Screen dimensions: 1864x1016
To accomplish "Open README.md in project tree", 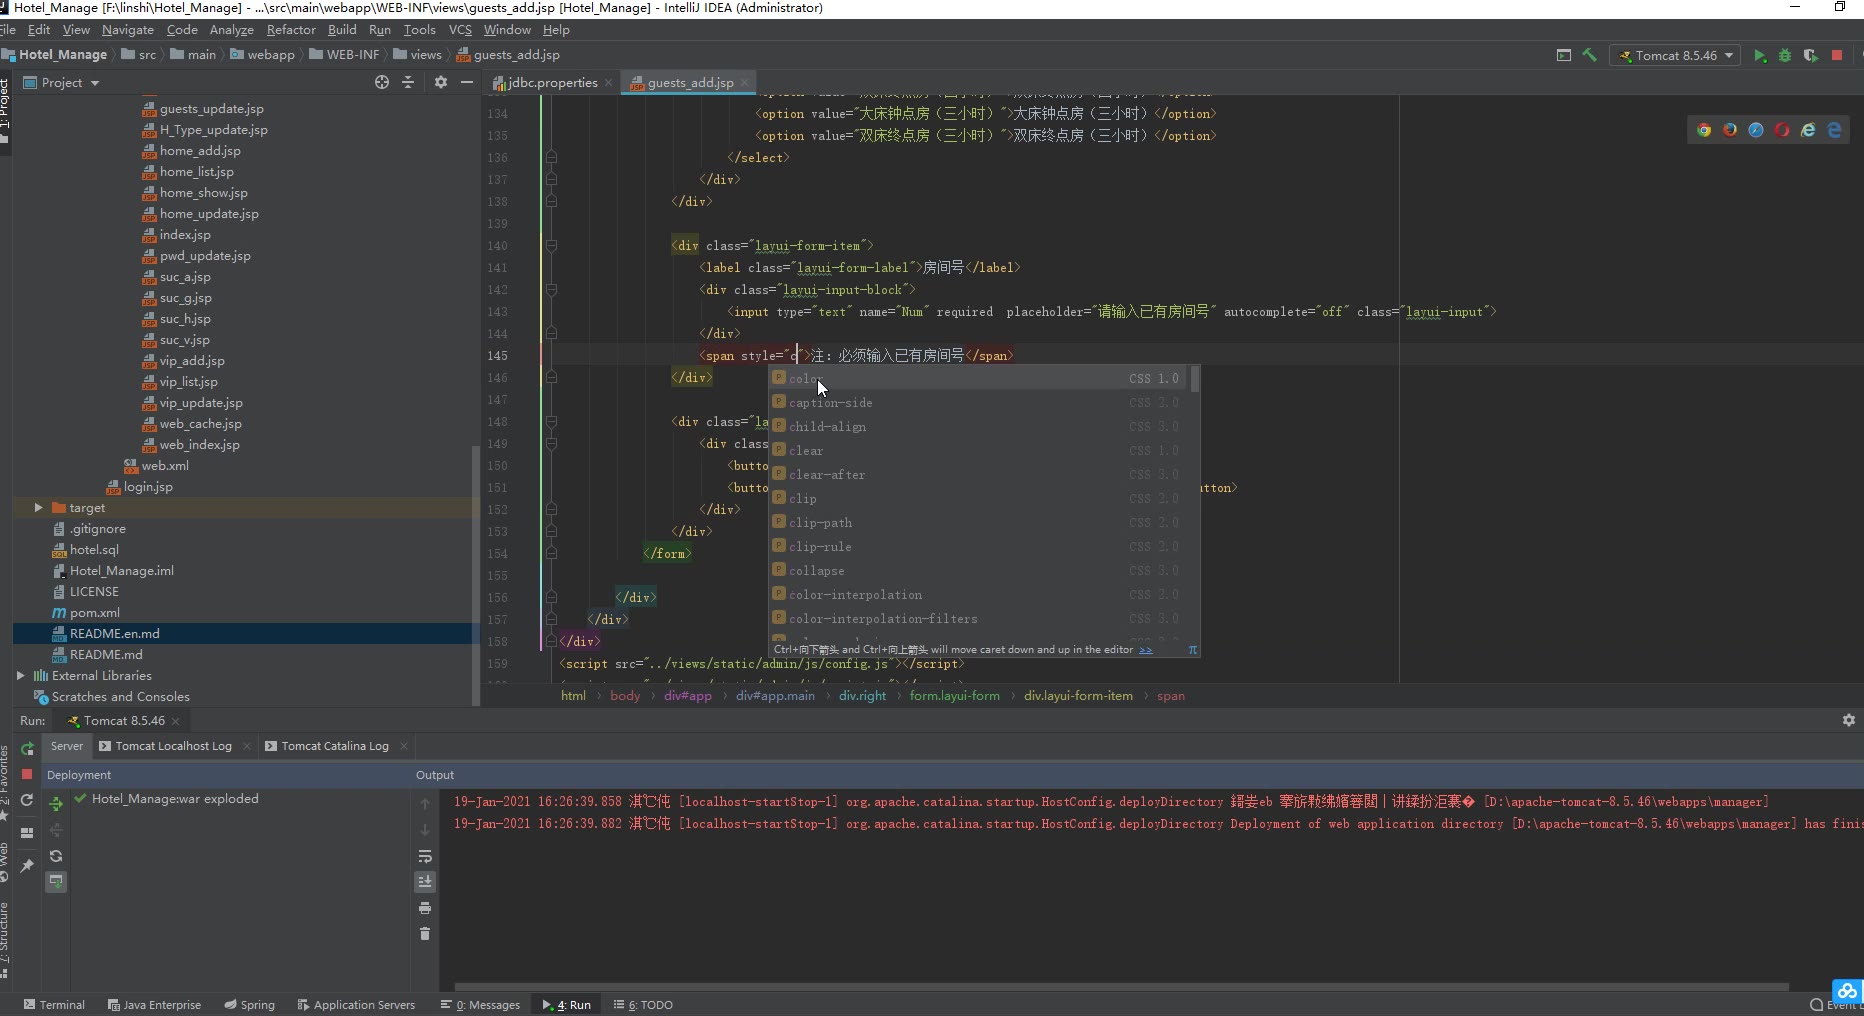I will (x=106, y=655).
